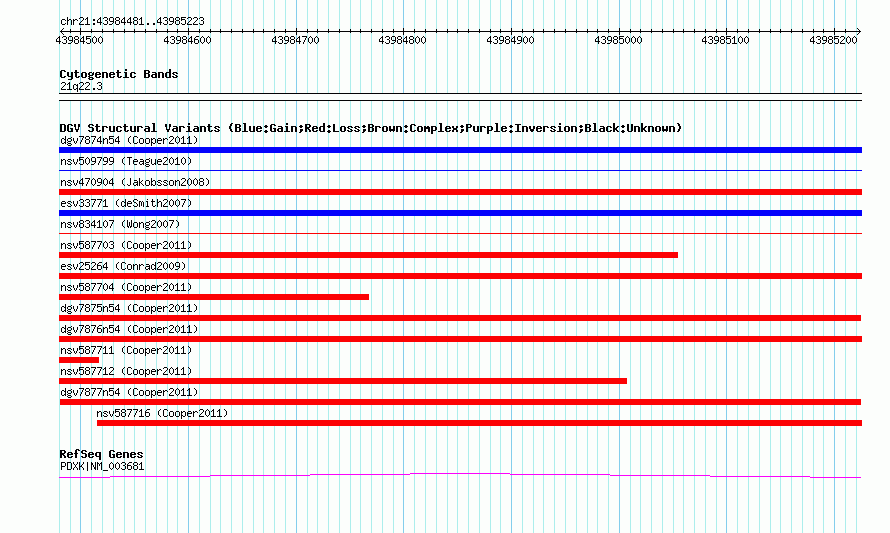Click the blue esv33771 gain bar
This screenshot has width=890, height=533.
coord(460,213)
